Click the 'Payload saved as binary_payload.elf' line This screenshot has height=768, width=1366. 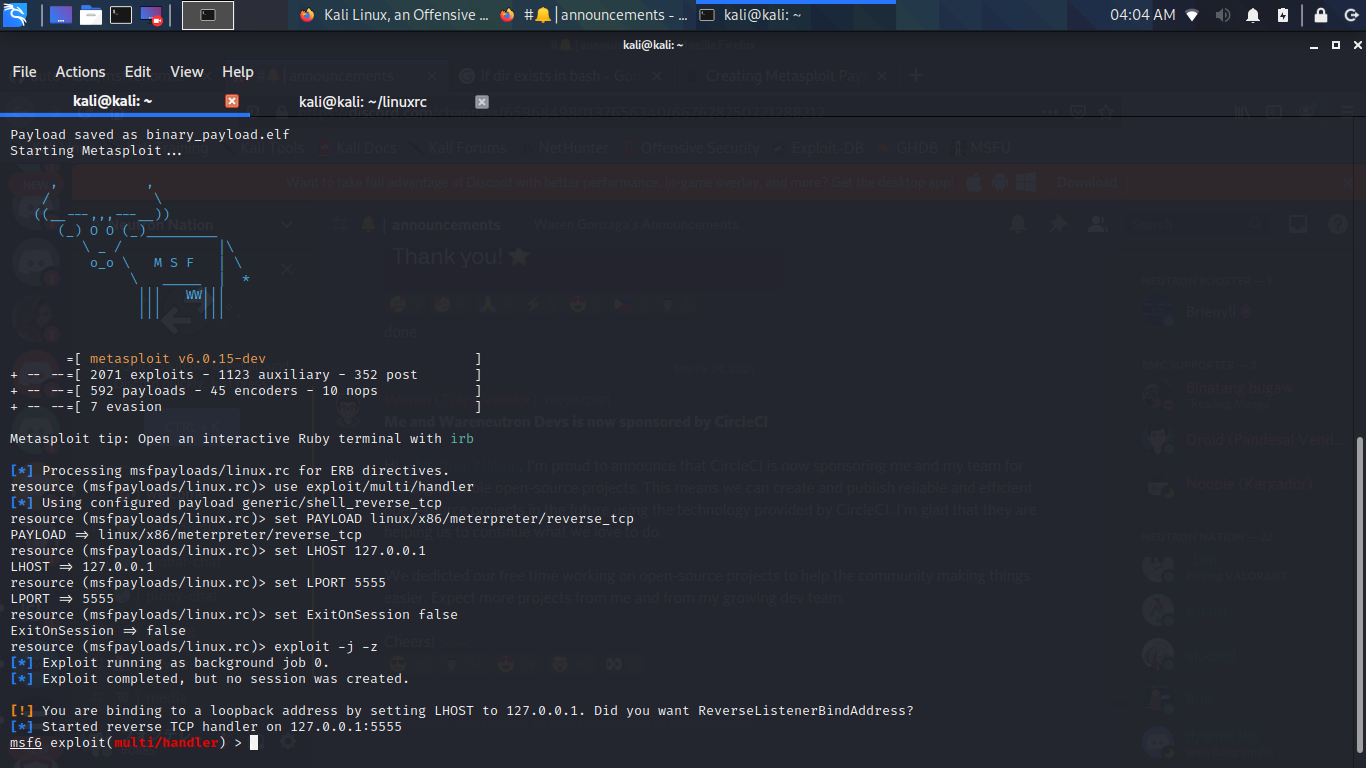pos(150,134)
